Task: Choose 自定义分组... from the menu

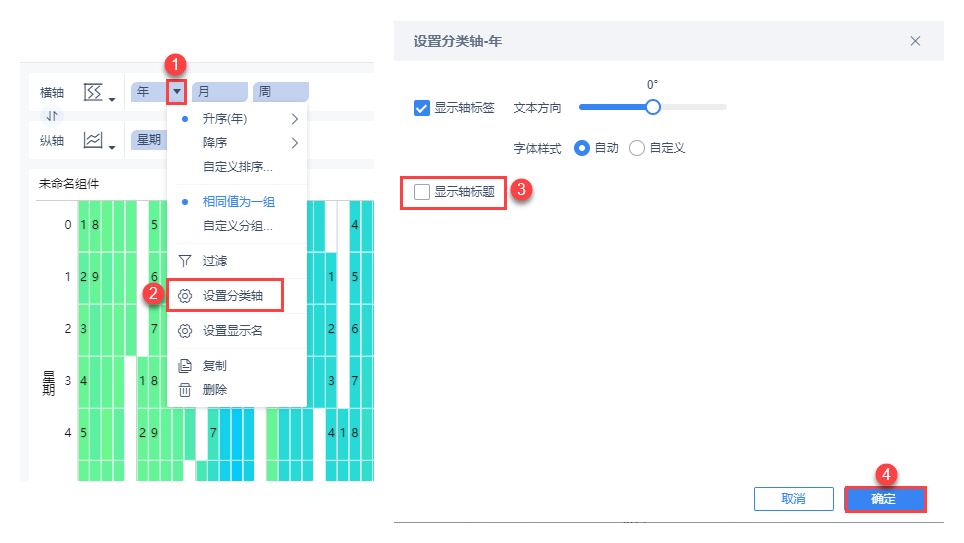Action: (x=237, y=226)
